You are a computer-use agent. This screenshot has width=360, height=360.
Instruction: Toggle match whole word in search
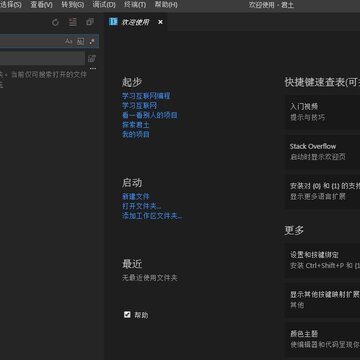80,41
